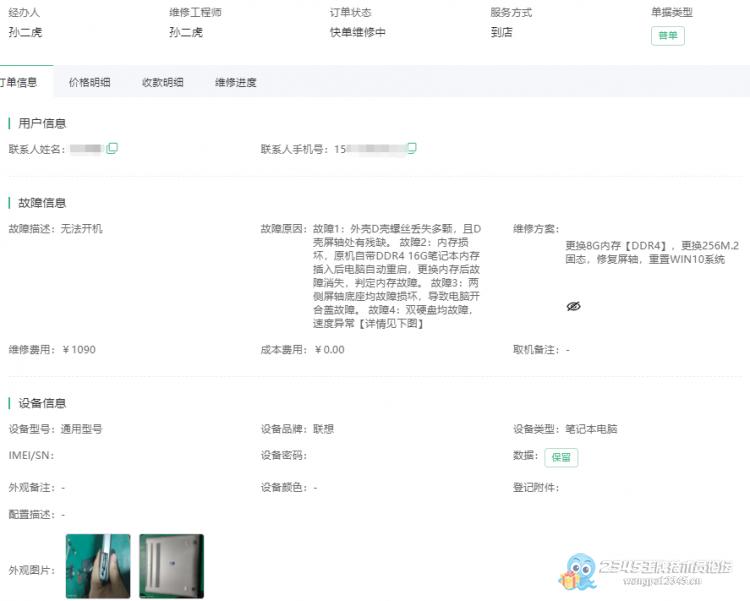Click the 设备类型 笔记本电脑 value

591,429
